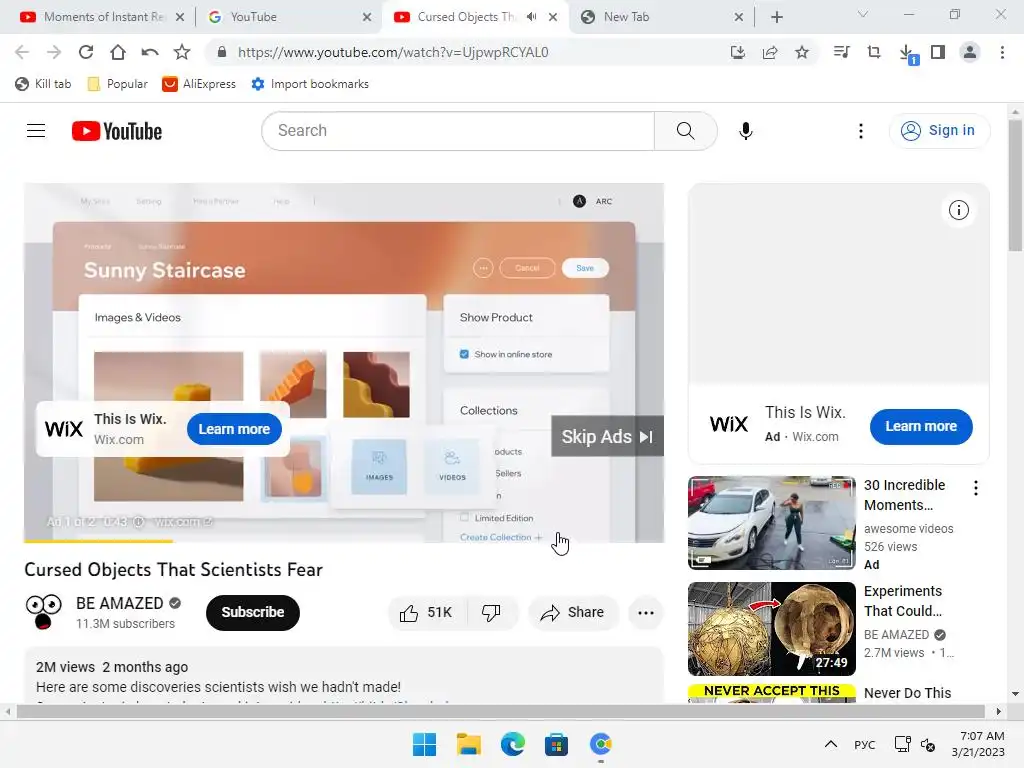Reload the page
Screen dimensions: 1024x768
86,52
